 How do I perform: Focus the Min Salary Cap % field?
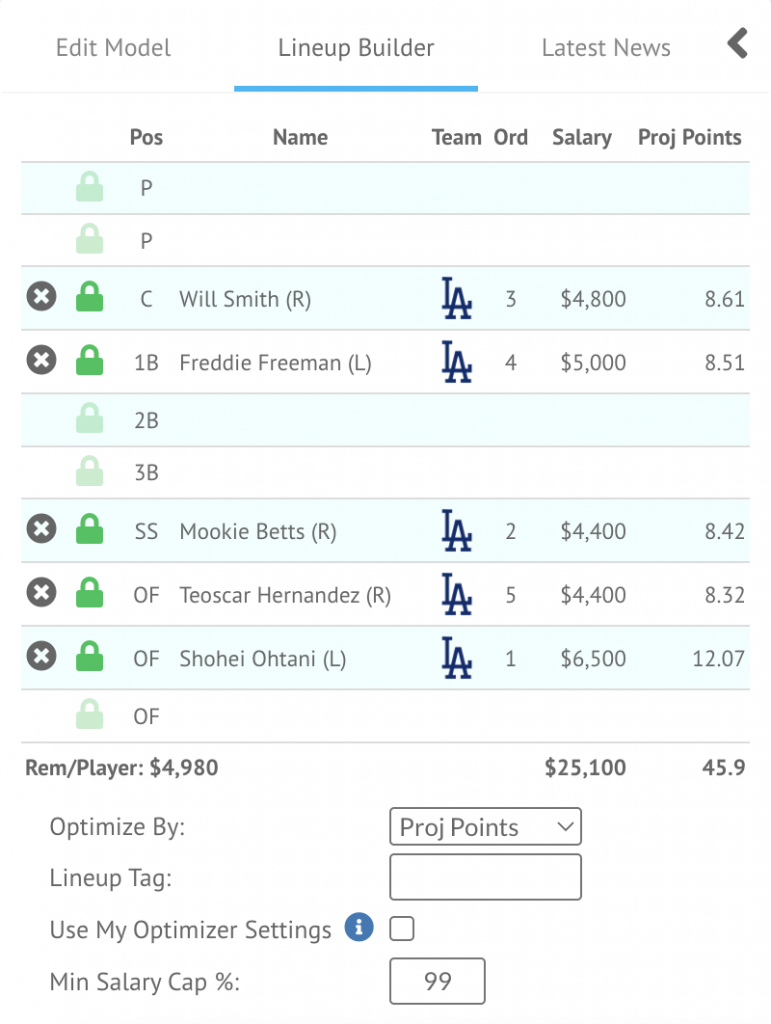tap(437, 981)
